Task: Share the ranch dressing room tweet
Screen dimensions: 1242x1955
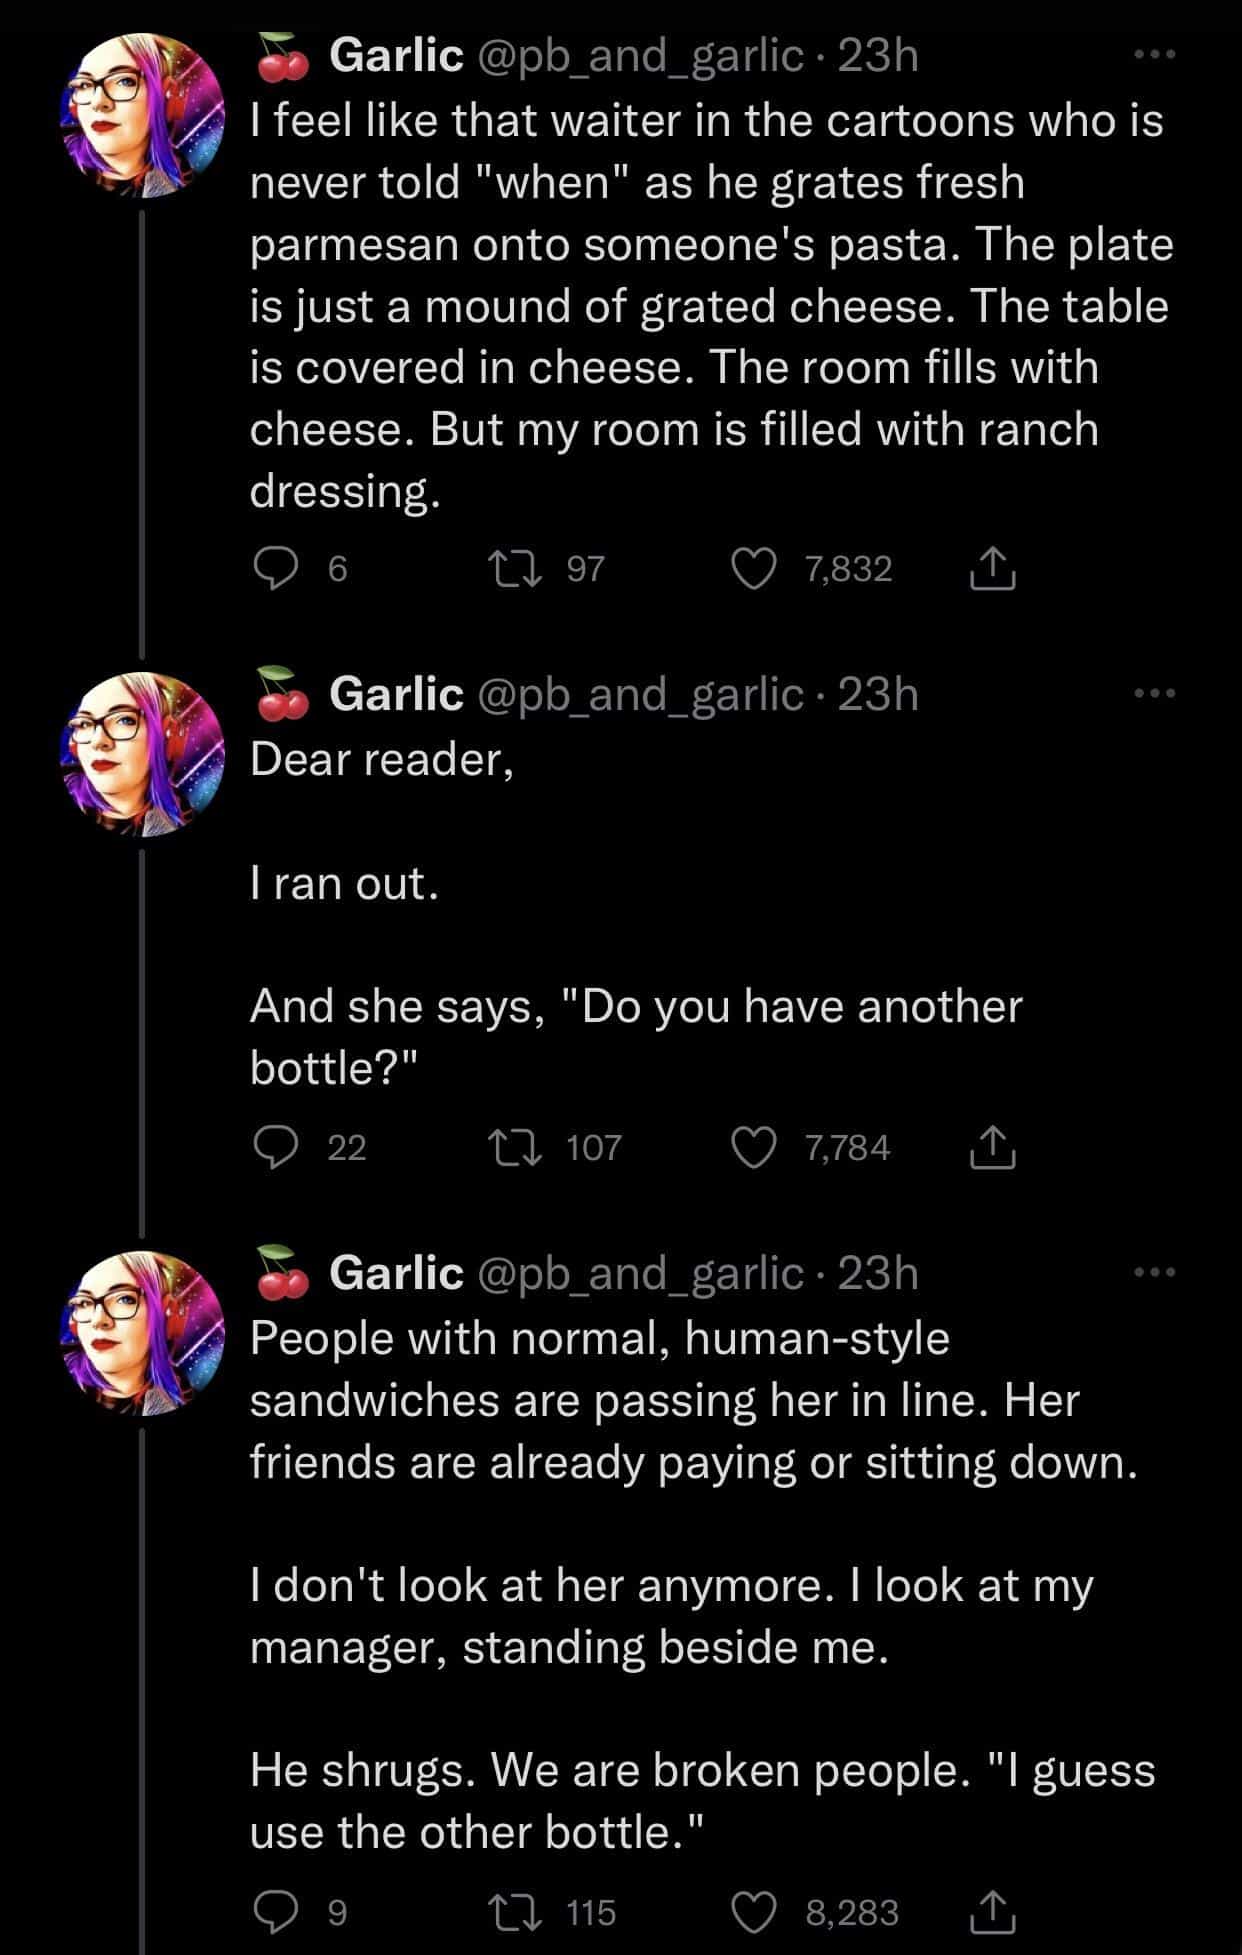Action: pos(992,569)
